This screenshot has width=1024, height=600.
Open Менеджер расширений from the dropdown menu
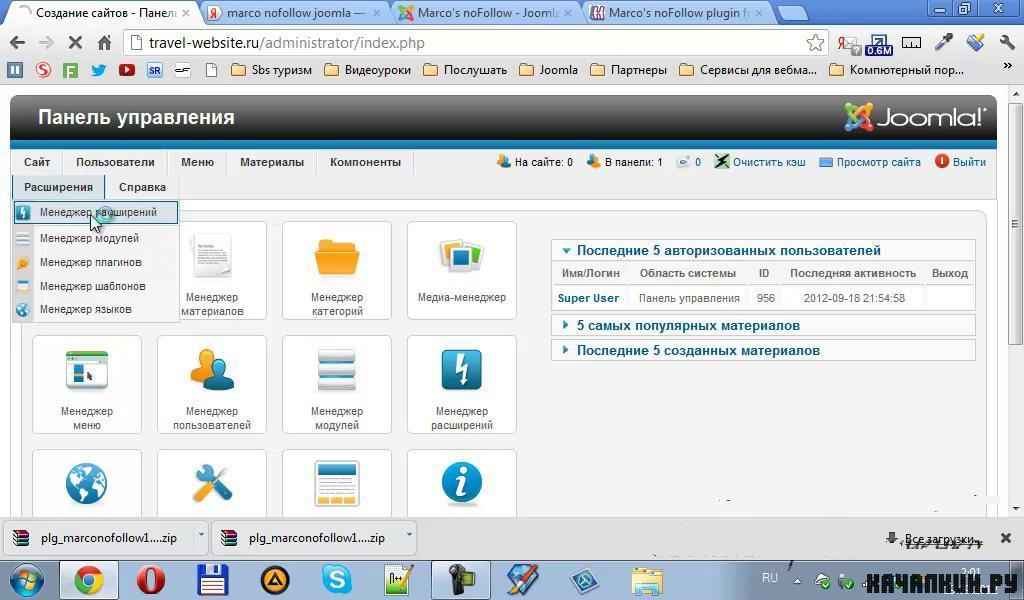[95, 212]
